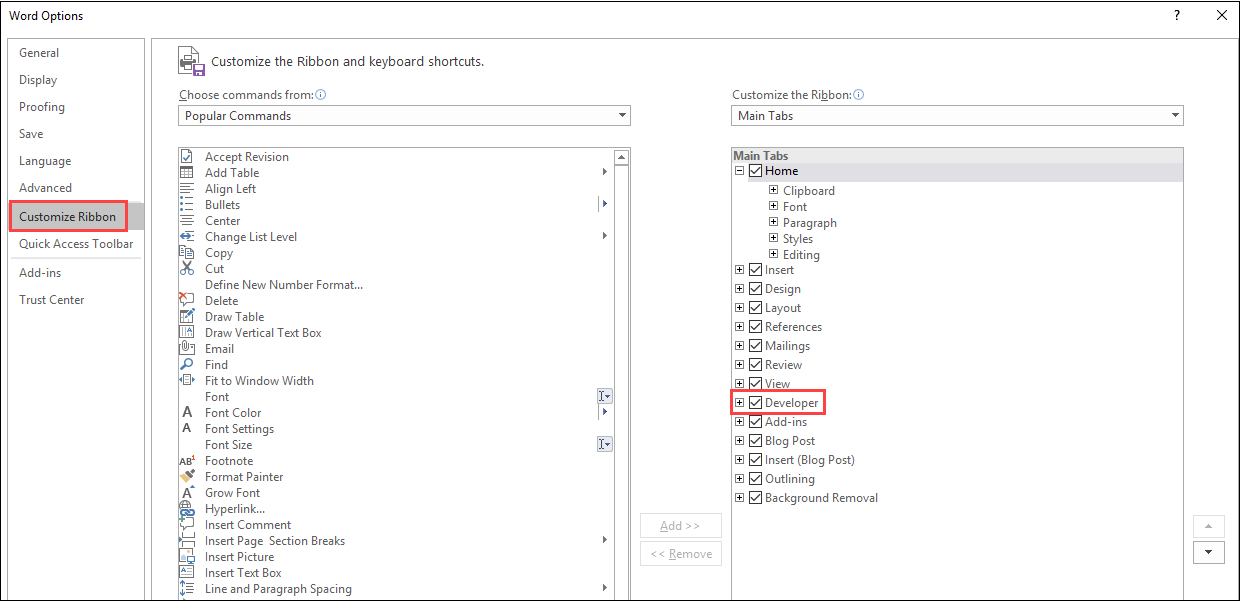
Task: Expand the Editing group
Action: tap(774, 254)
